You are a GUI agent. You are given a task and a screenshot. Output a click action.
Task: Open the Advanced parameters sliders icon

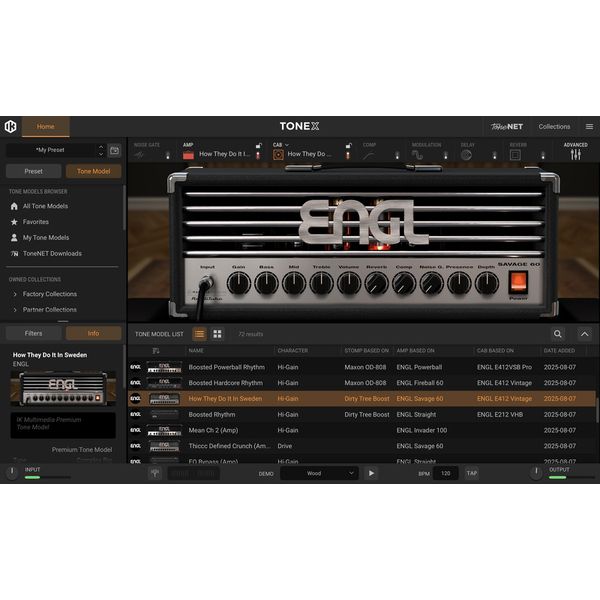[576, 155]
